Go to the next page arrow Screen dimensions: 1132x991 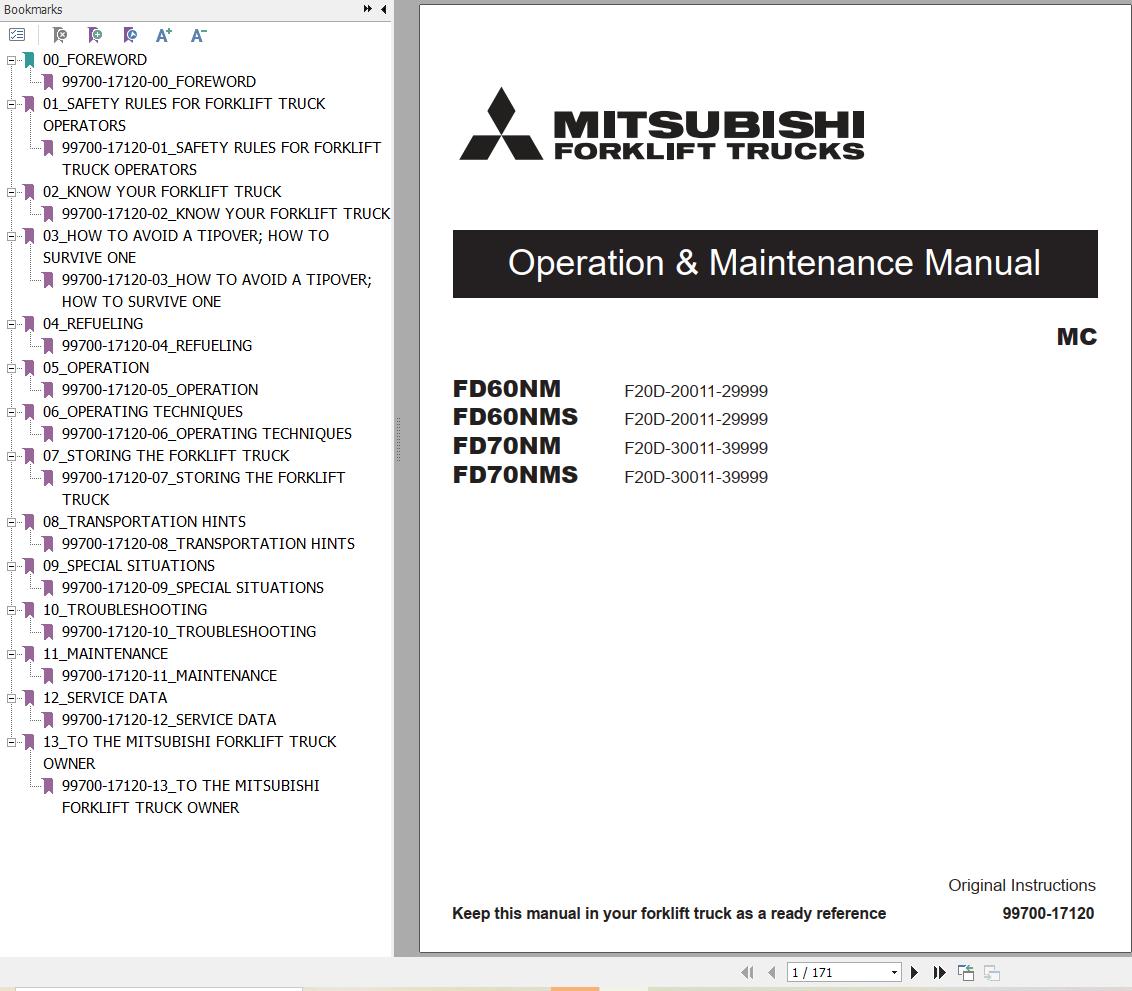click(914, 972)
